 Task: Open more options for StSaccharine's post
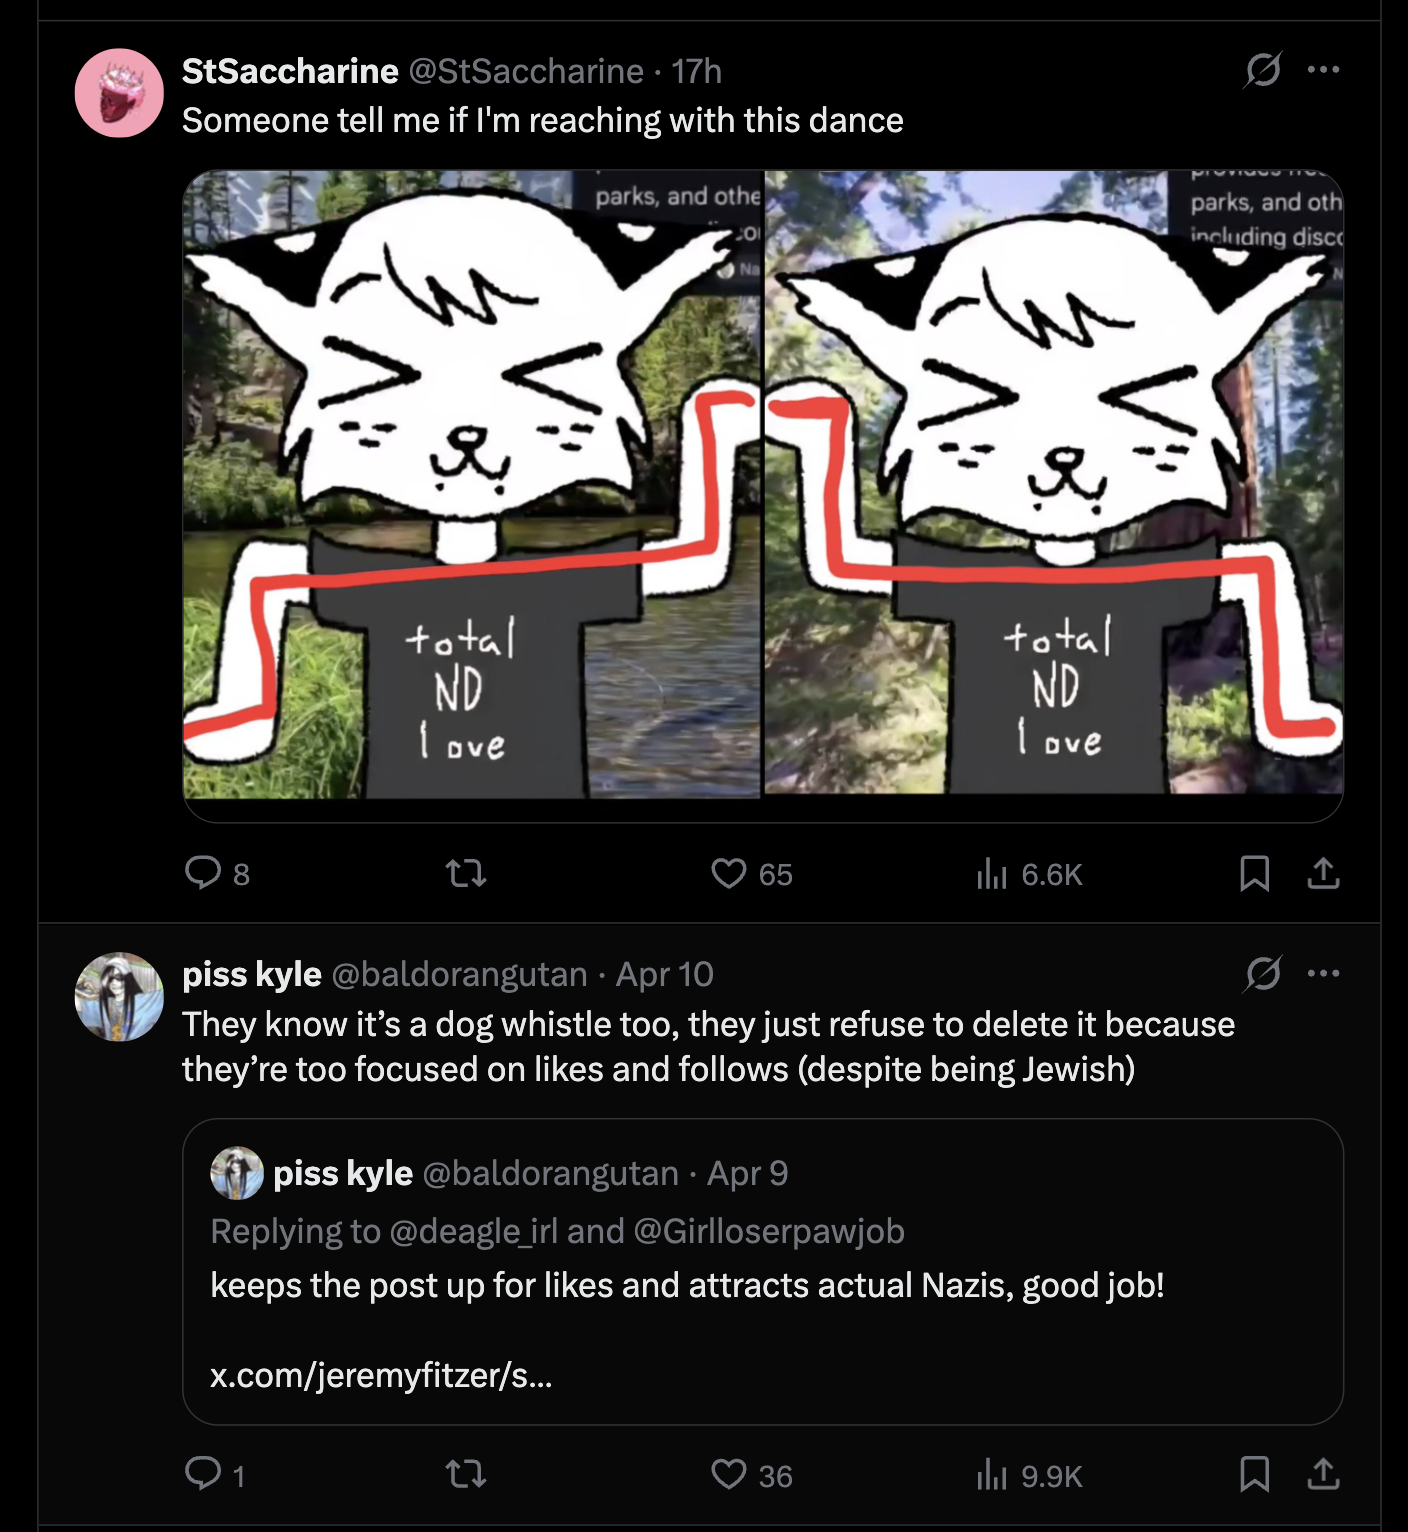pos(1323,70)
